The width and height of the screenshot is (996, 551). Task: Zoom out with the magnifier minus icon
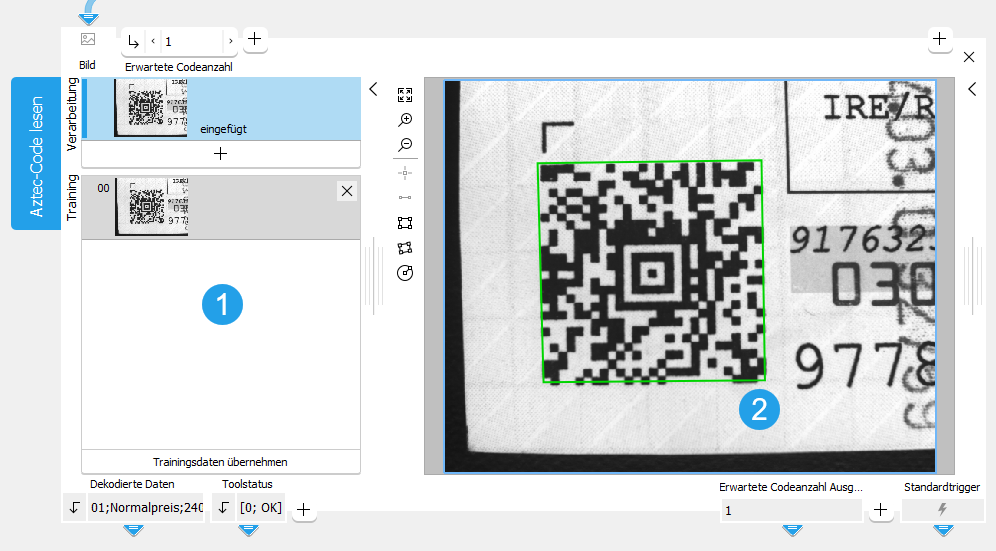pyautogui.click(x=405, y=145)
